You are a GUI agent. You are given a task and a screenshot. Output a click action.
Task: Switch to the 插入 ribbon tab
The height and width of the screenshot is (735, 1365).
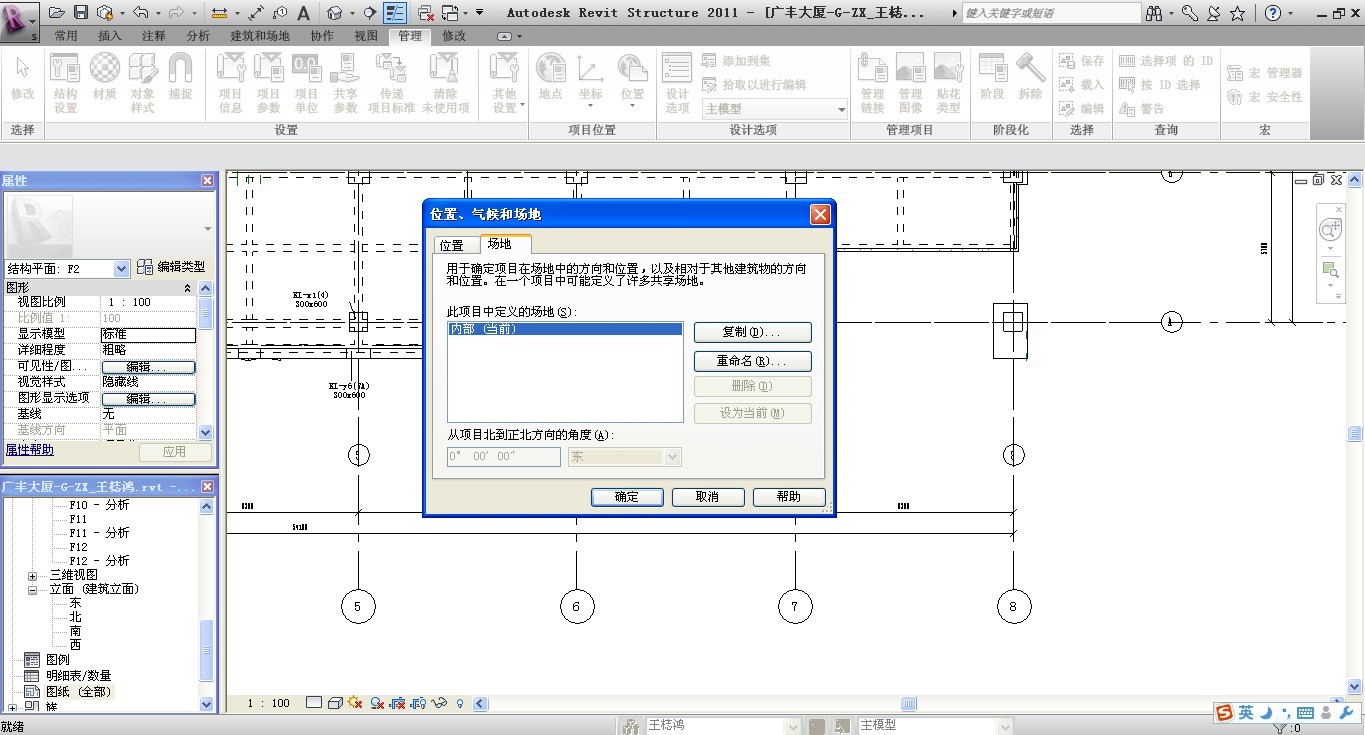[110, 36]
